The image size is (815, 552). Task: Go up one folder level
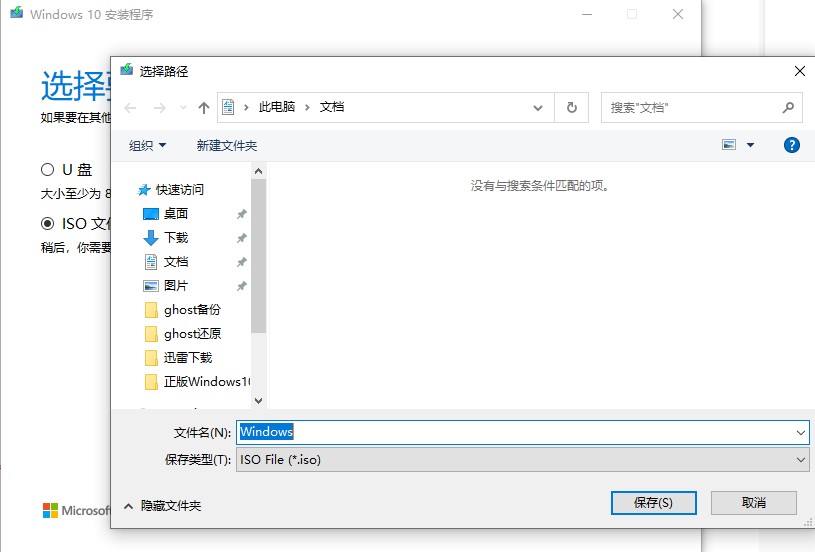click(x=204, y=108)
